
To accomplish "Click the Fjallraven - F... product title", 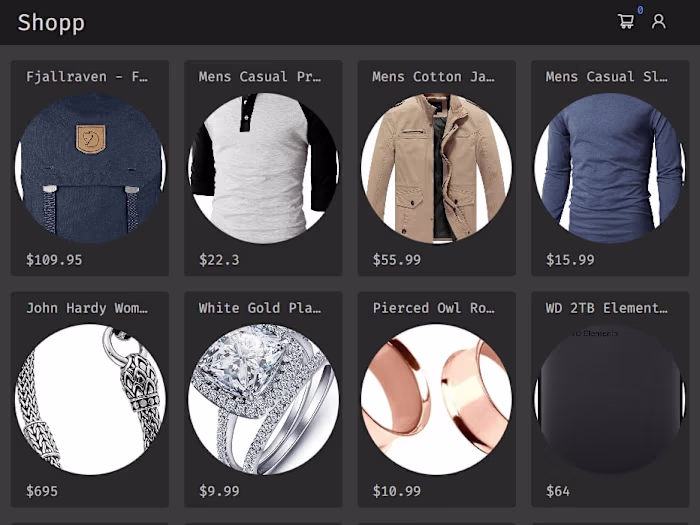I will pyautogui.click(x=87, y=76).
